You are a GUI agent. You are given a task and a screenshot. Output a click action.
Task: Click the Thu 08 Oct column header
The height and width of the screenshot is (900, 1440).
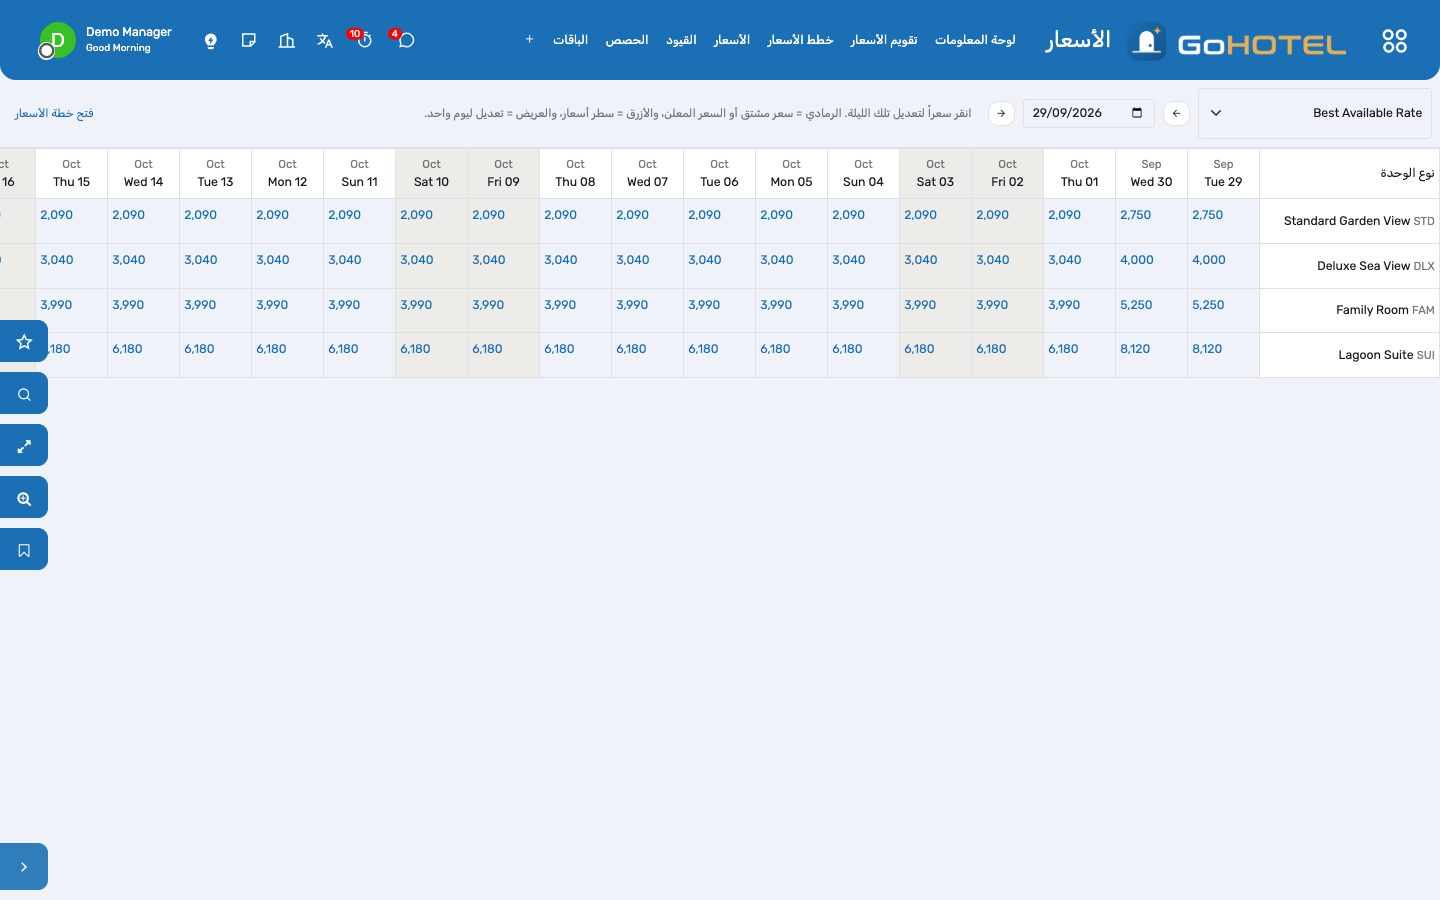(575, 173)
